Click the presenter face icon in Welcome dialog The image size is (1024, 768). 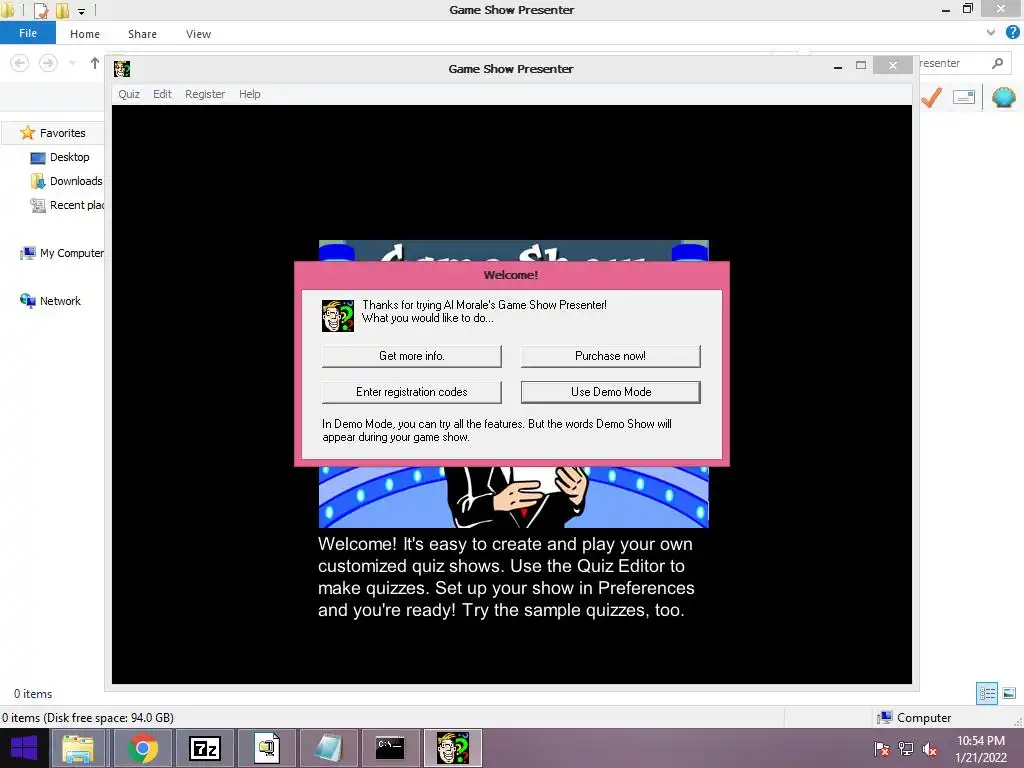click(x=338, y=315)
